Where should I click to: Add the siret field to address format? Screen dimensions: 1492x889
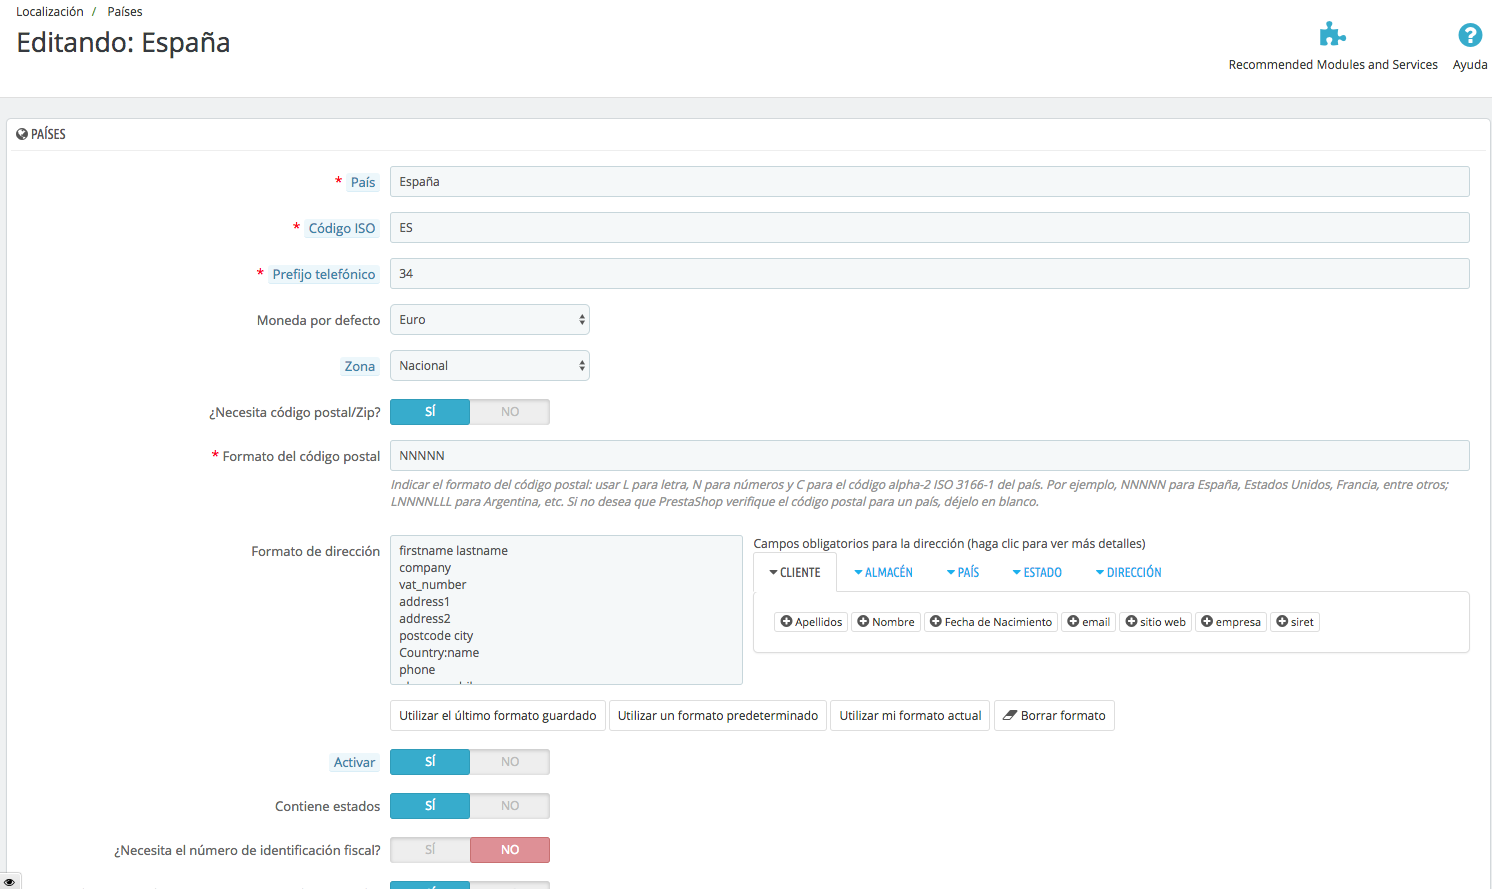[x=1295, y=622]
